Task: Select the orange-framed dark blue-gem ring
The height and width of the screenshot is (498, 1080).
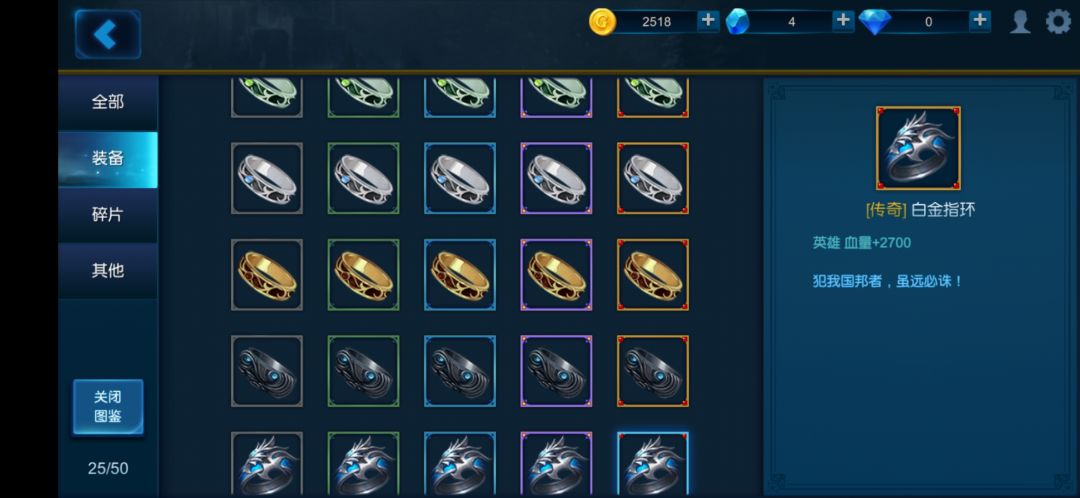Action: 652,371
